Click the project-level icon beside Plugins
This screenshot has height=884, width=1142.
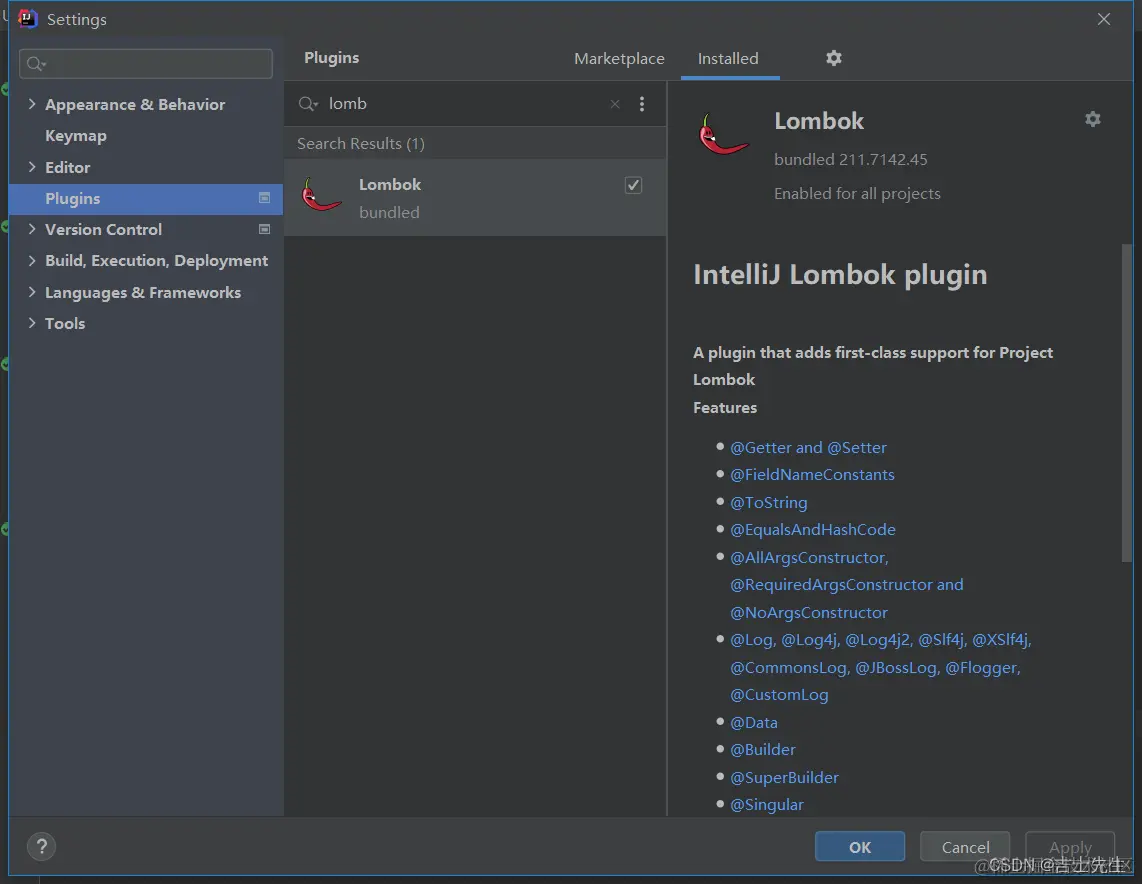click(264, 198)
